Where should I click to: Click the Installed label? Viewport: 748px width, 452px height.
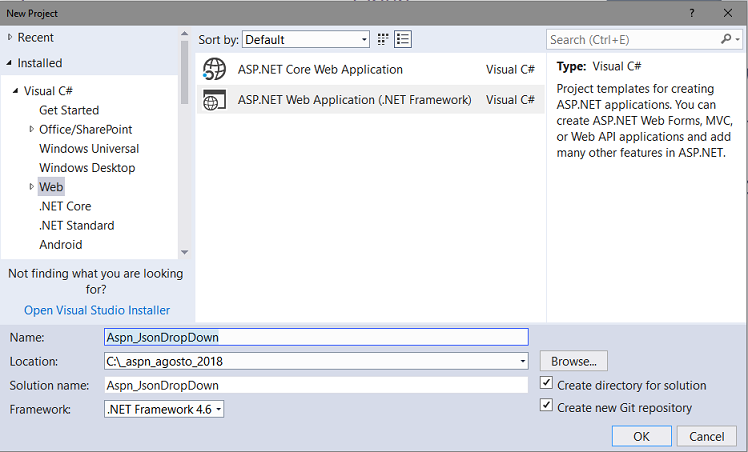click(x=40, y=63)
